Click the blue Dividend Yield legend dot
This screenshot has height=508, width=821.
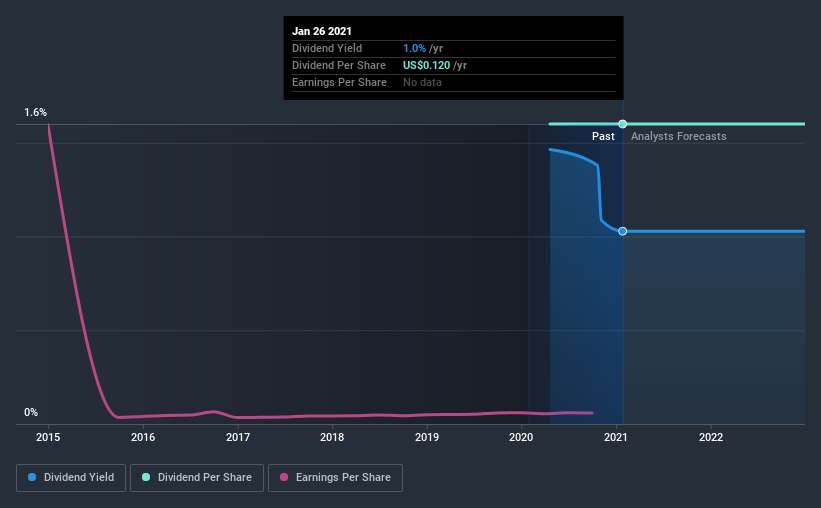pyautogui.click(x=32, y=477)
